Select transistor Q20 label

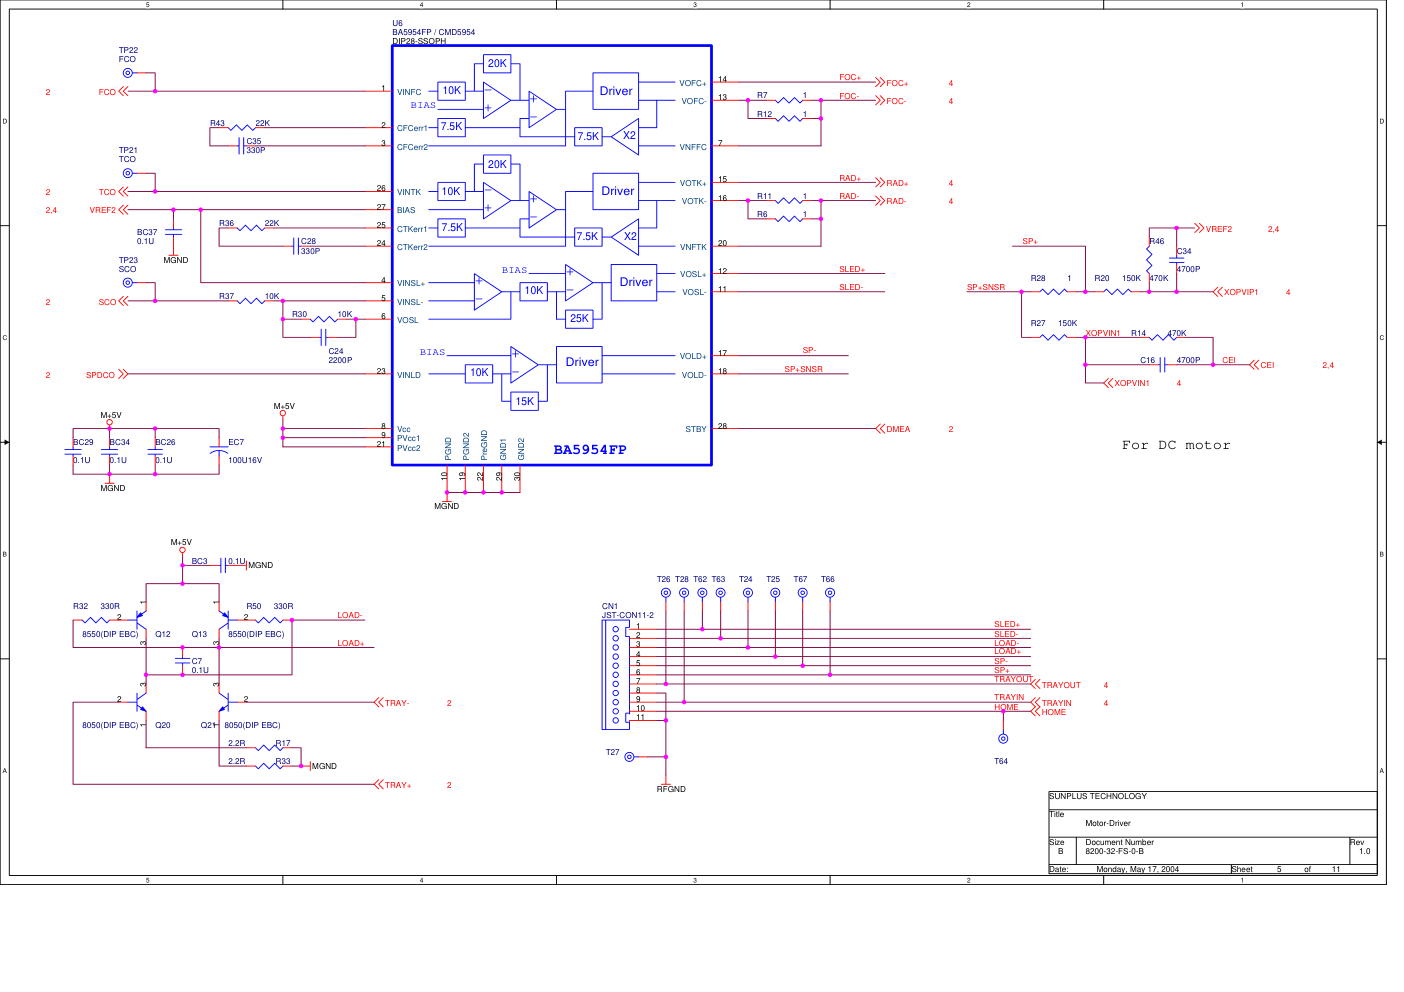[162, 725]
